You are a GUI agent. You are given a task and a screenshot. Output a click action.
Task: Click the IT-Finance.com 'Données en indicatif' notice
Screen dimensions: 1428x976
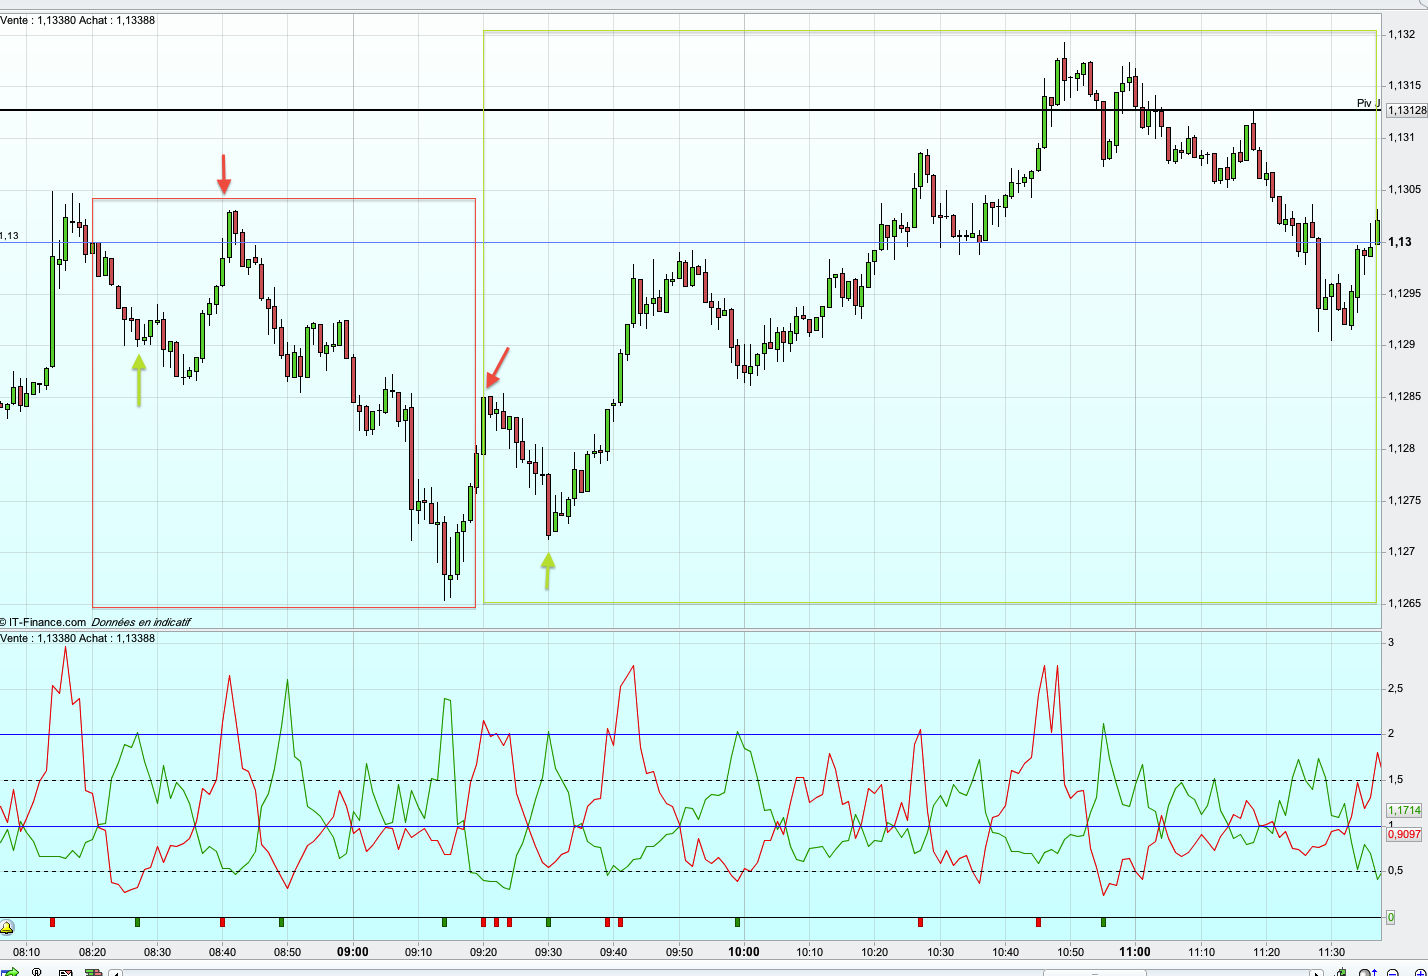pos(95,622)
